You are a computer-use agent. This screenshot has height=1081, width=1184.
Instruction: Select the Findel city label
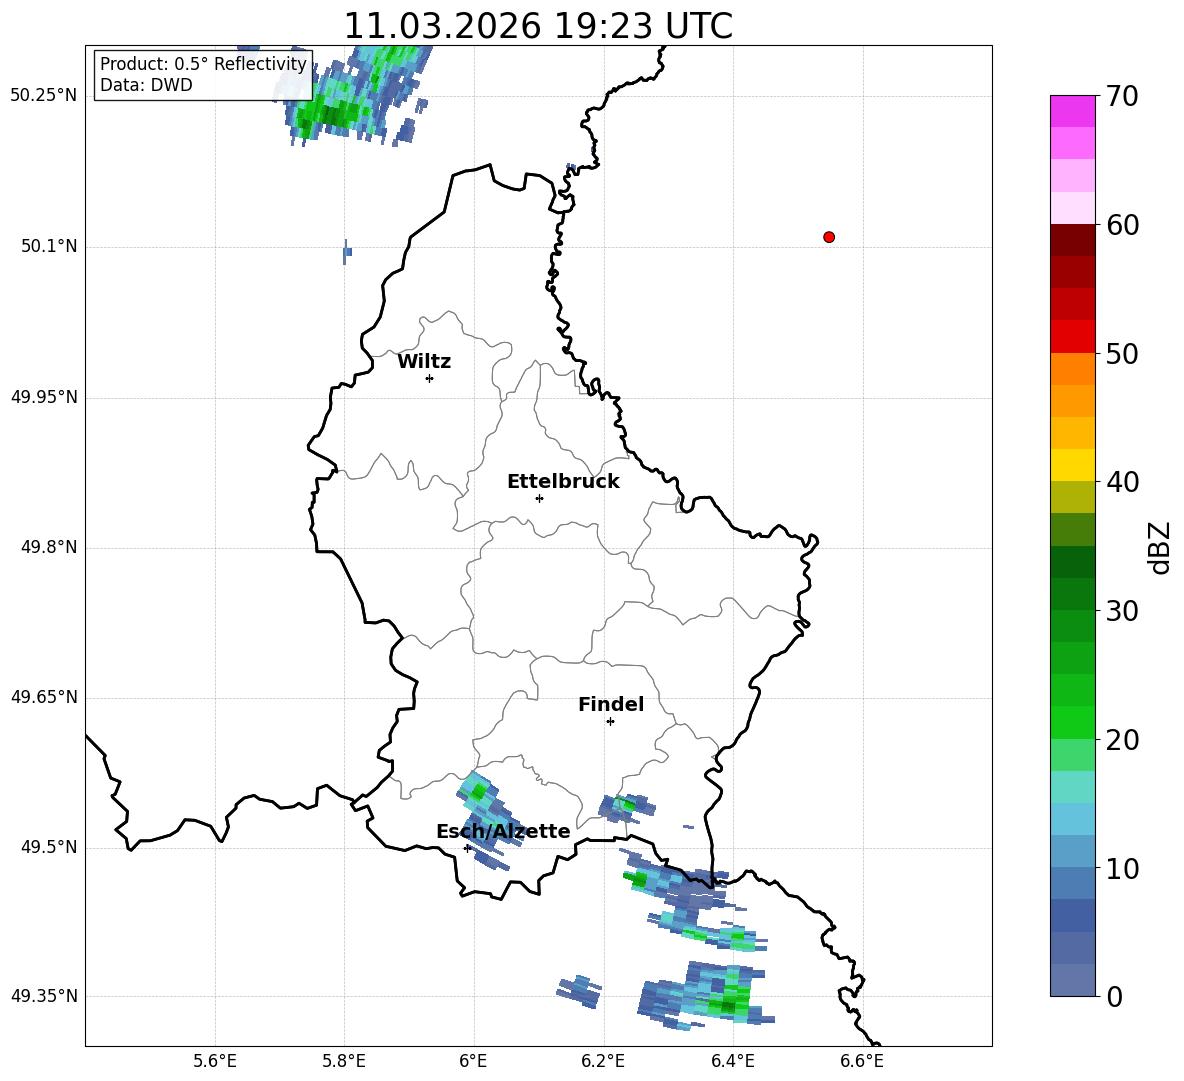click(x=611, y=704)
